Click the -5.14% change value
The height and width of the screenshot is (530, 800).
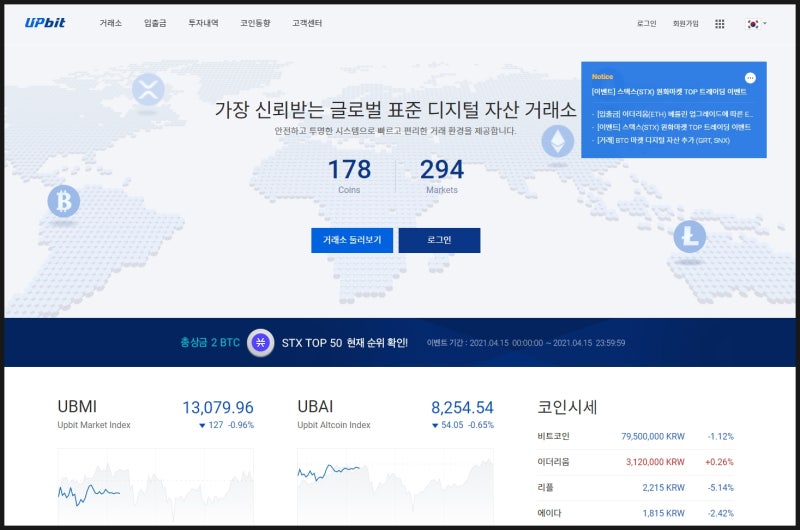pos(720,488)
